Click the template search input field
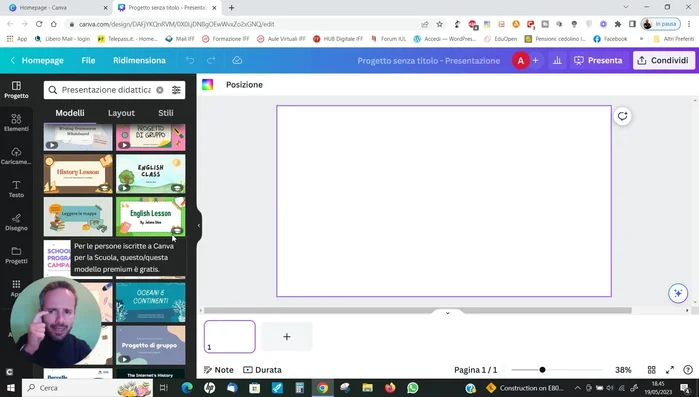This screenshot has width=699, height=397. [x=106, y=90]
